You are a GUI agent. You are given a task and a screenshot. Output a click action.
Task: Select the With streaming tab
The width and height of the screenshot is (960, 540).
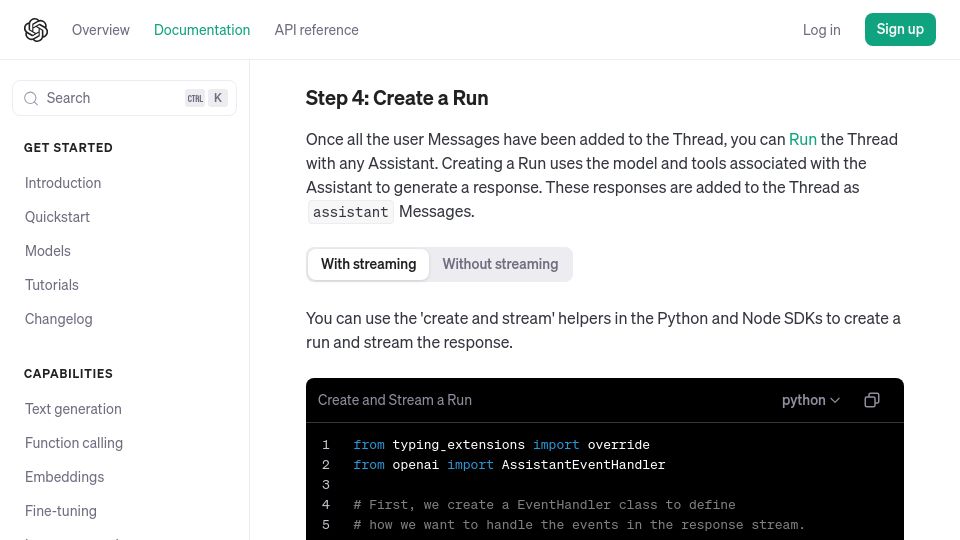pyautogui.click(x=369, y=264)
